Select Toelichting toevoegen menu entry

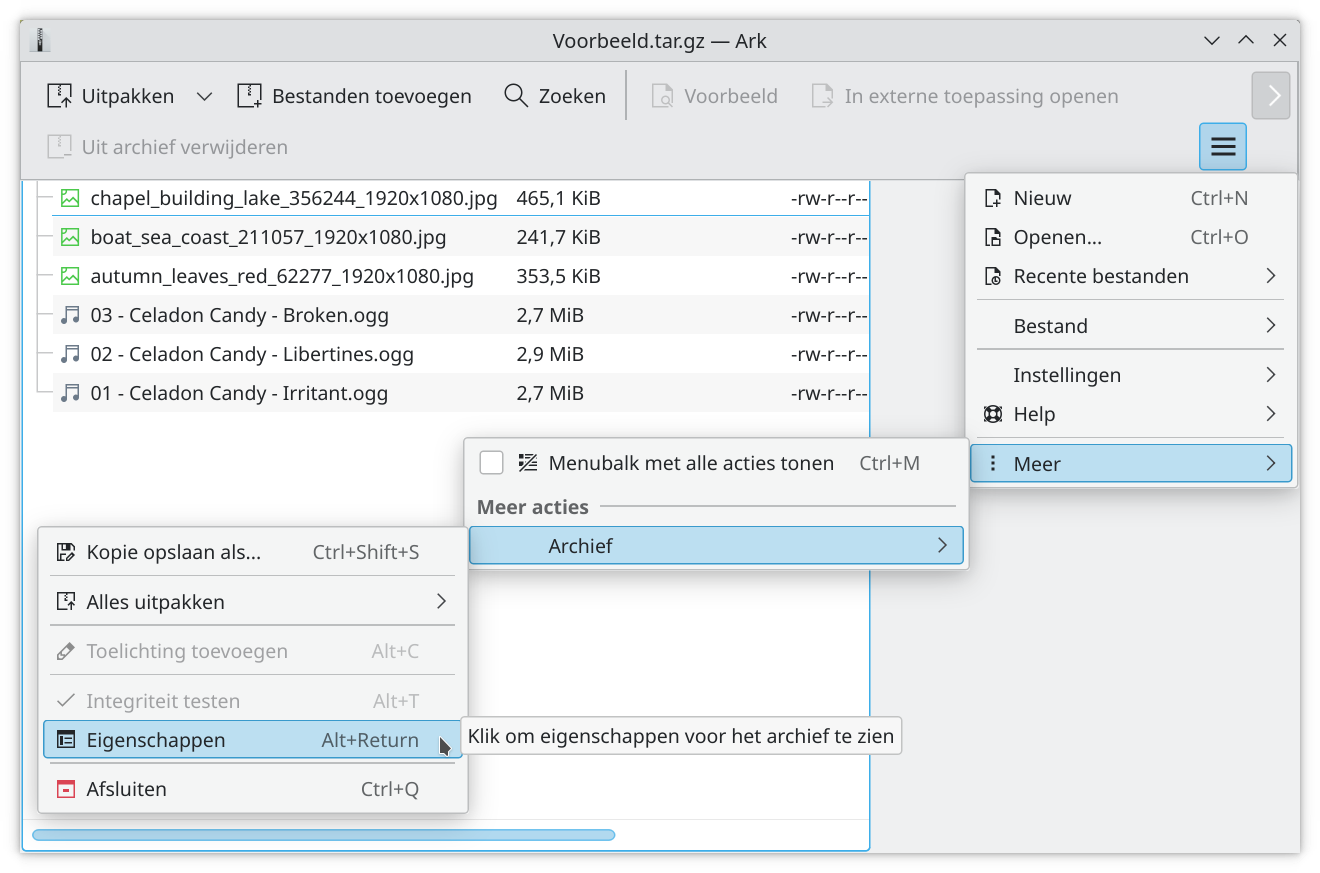(253, 651)
